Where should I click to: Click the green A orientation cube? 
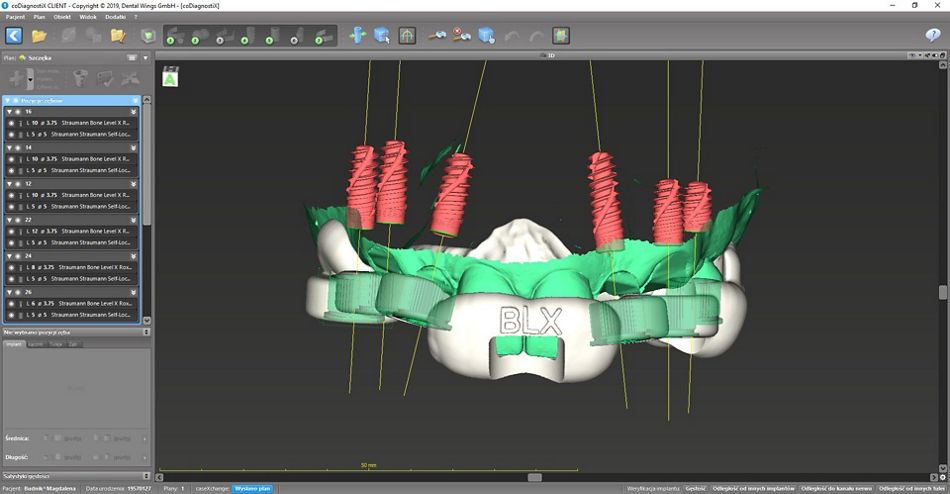point(170,76)
